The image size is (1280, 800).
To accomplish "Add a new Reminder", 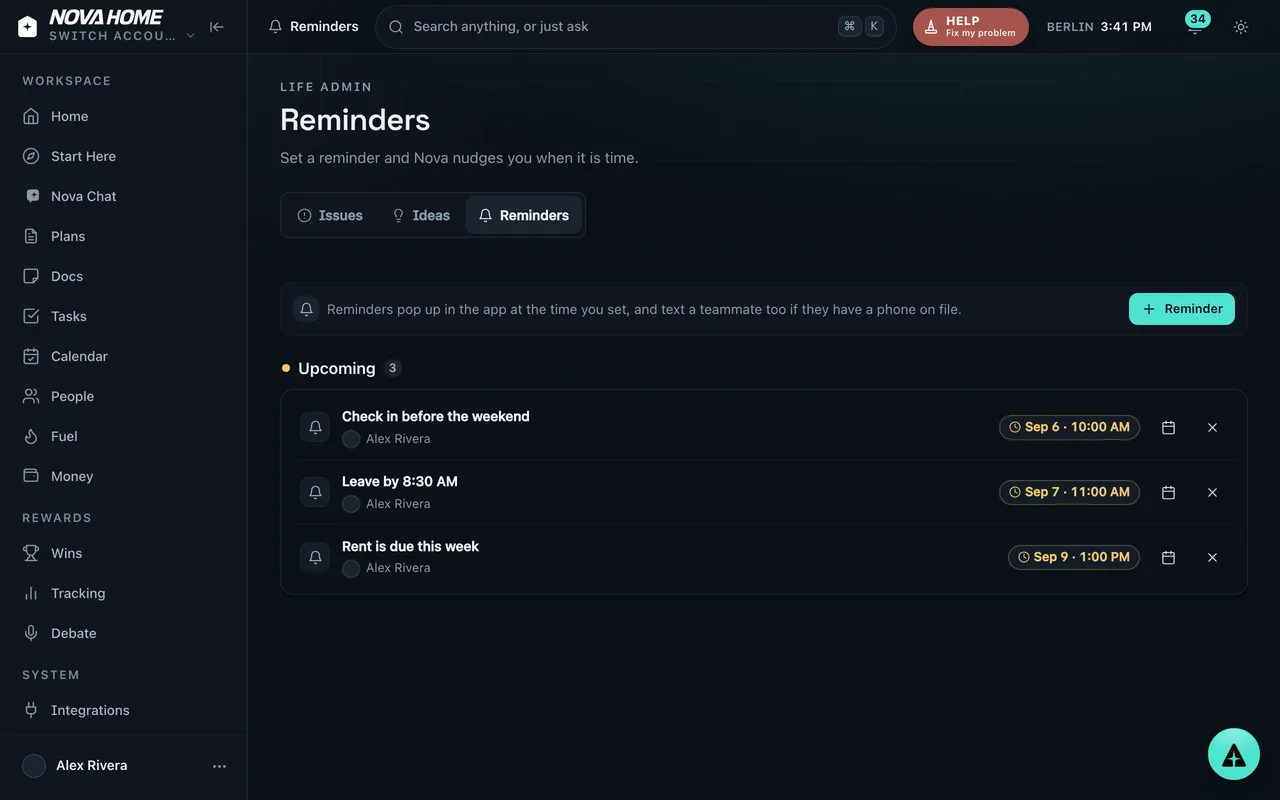I will 1182,309.
